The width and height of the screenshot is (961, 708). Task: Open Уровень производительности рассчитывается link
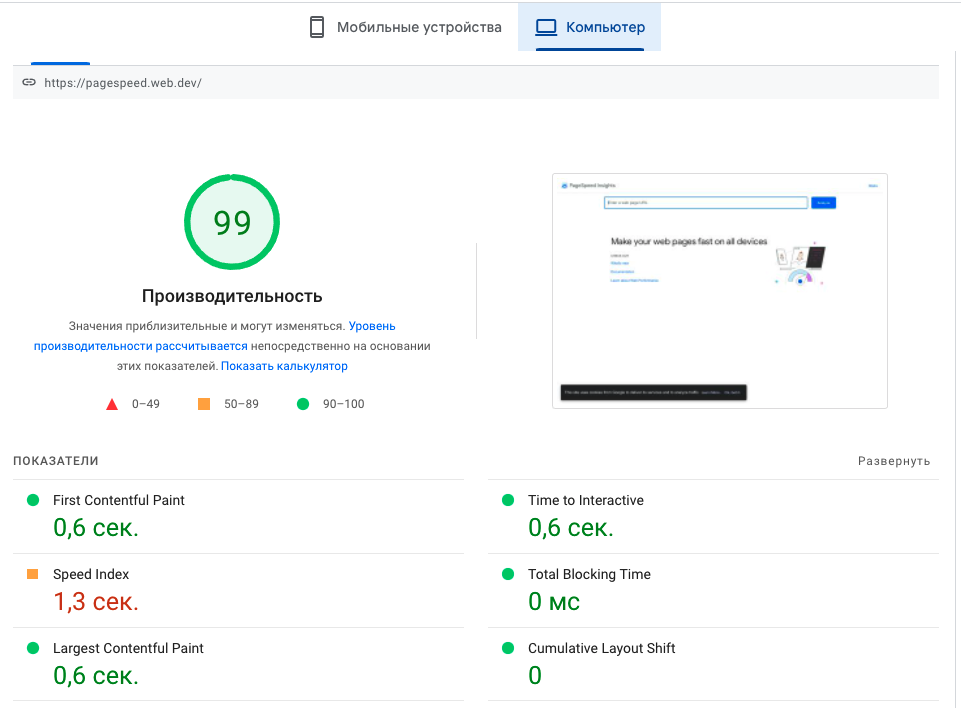click(x=214, y=336)
